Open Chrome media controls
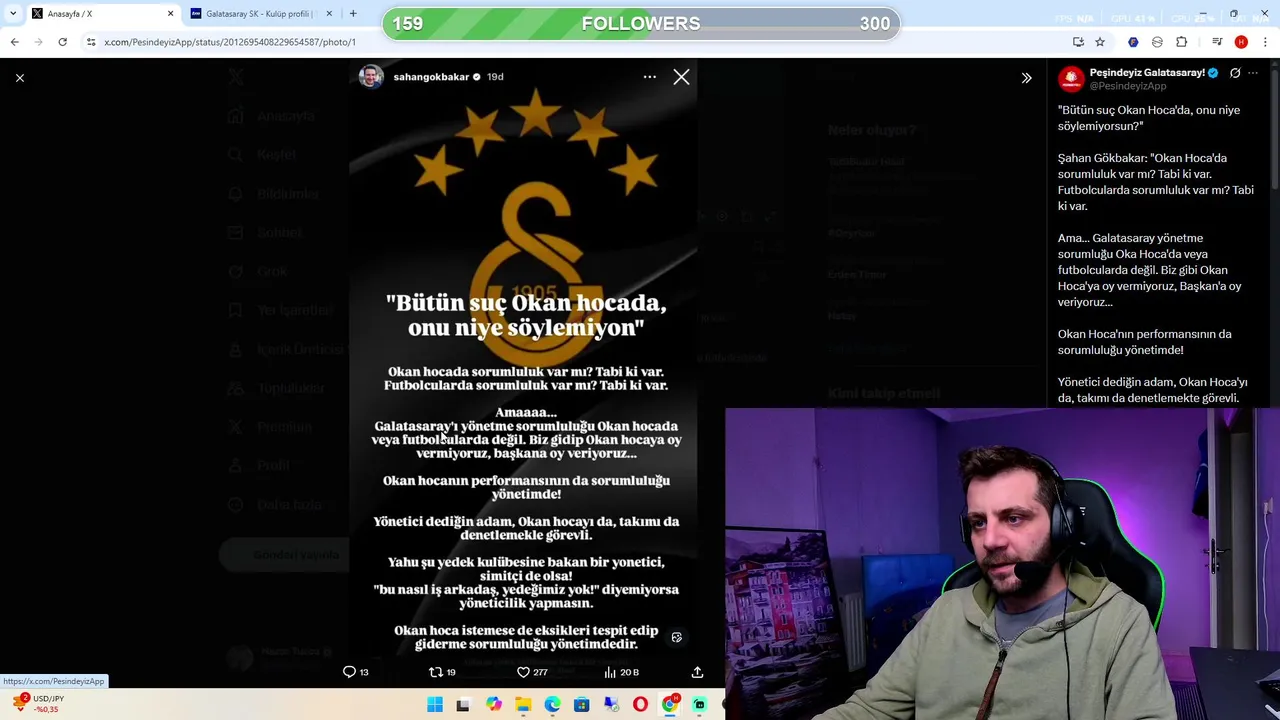1280x720 pixels. (1217, 42)
